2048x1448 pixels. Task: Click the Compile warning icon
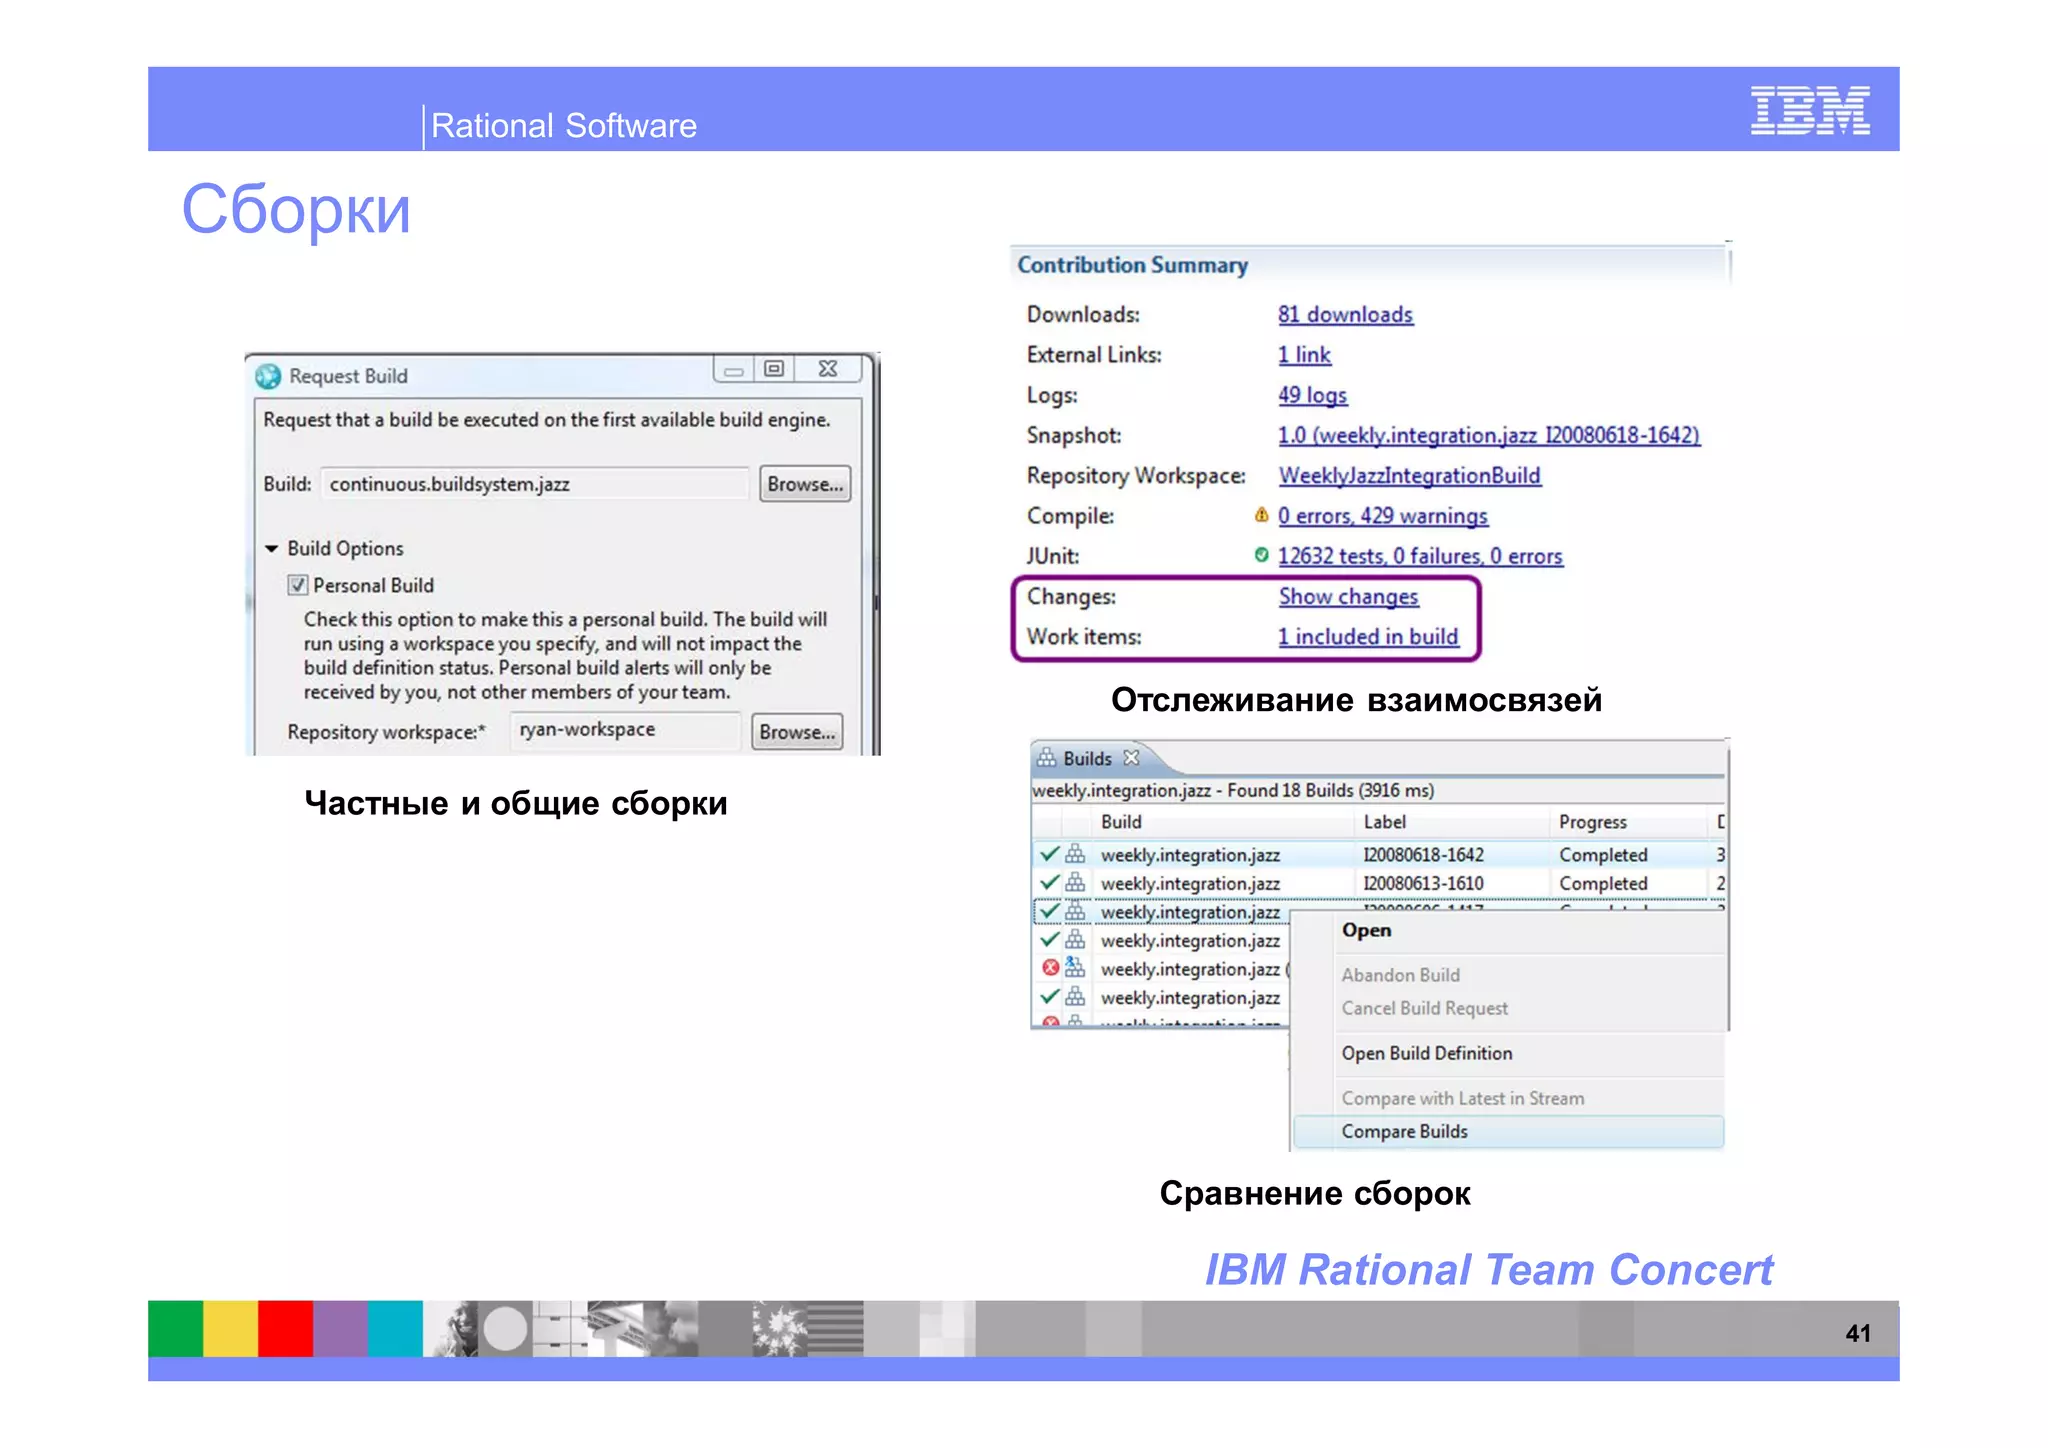coord(1262,515)
